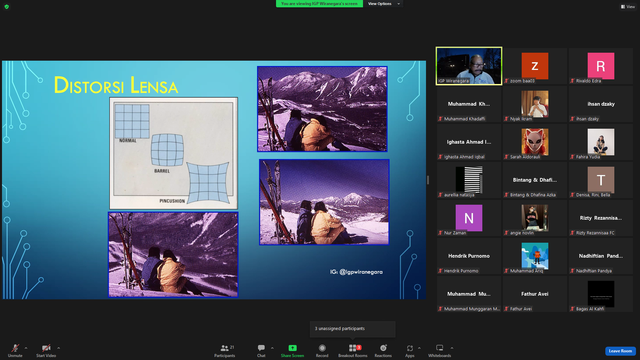Viewport: 640px width, 360px height.
Task: Select the Nyak Ikram participant tile
Action: 535,104
